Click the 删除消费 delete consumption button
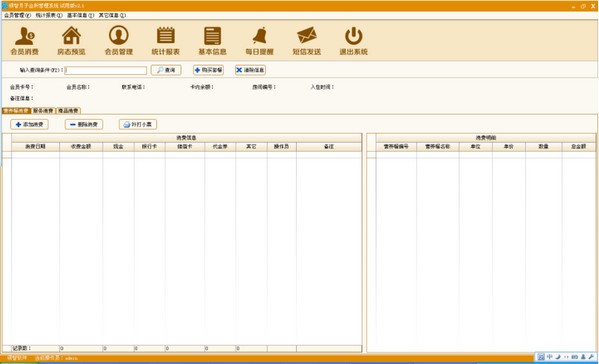The height and width of the screenshot is (364, 599). pyautogui.click(x=84, y=125)
